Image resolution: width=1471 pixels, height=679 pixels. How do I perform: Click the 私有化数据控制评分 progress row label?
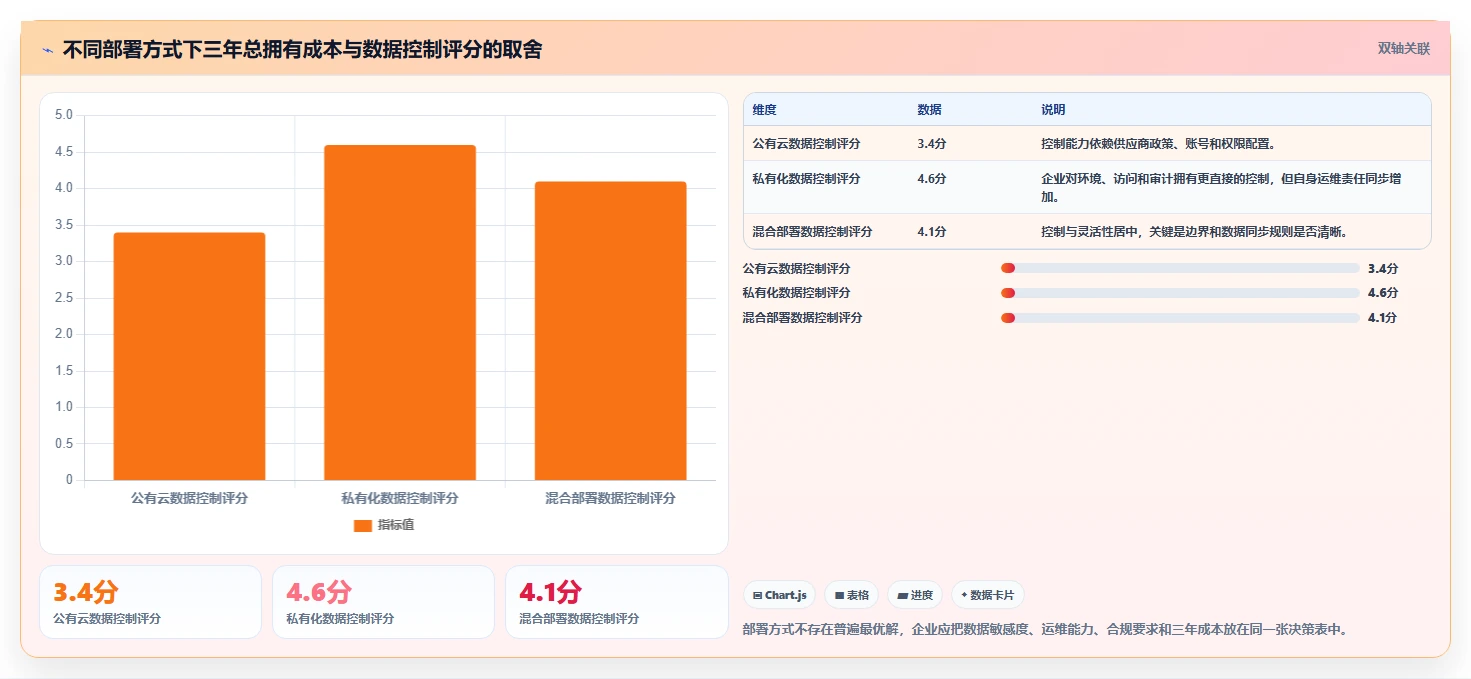(796, 292)
